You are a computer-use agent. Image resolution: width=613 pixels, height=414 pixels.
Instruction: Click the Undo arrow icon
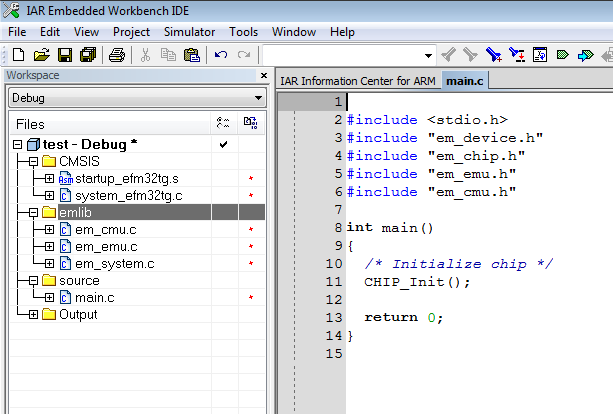tap(221, 55)
